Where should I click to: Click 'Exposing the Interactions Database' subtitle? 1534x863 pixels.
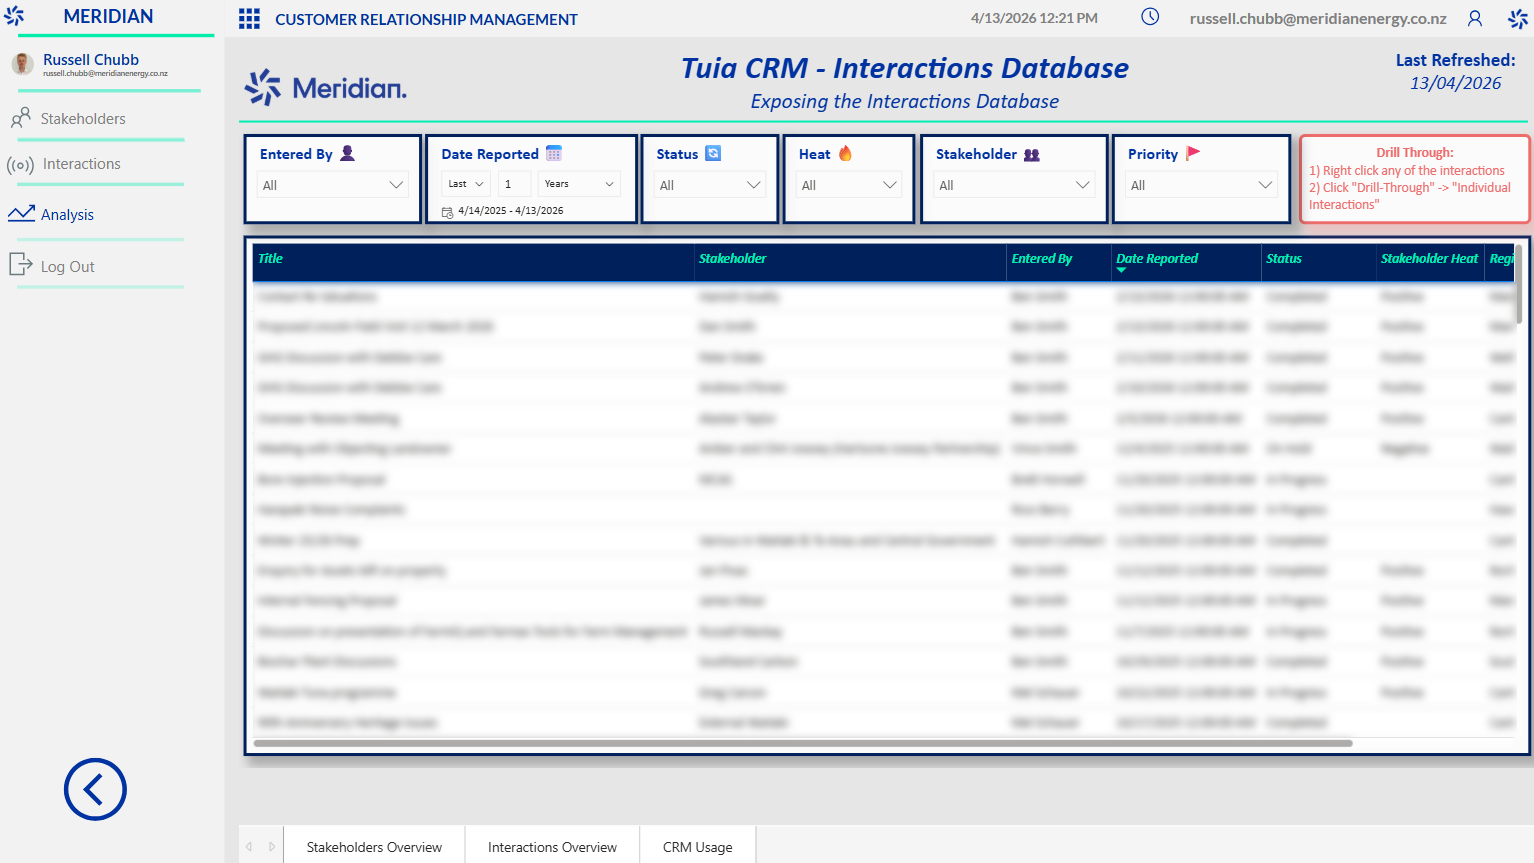tap(905, 101)
